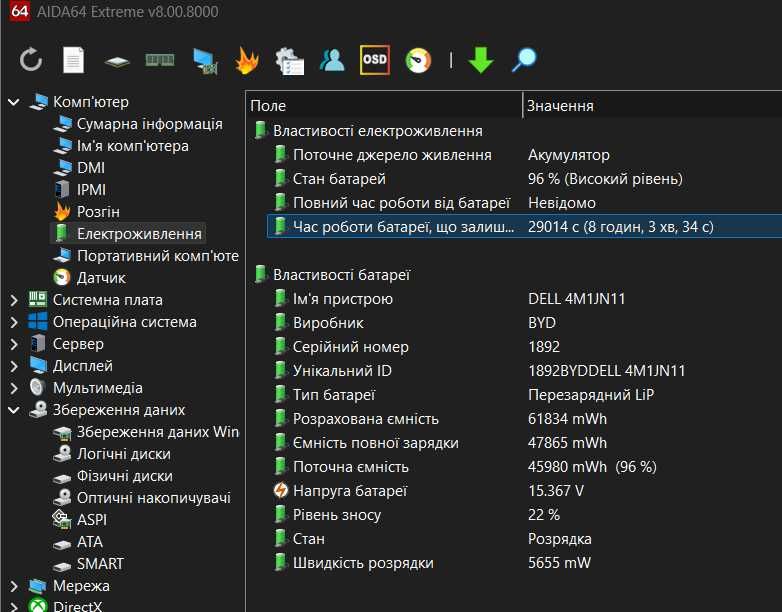Open the gauge sensor panel icon
Screen dimensions: 782x612
pyautogui.click(x=418, y=60)
